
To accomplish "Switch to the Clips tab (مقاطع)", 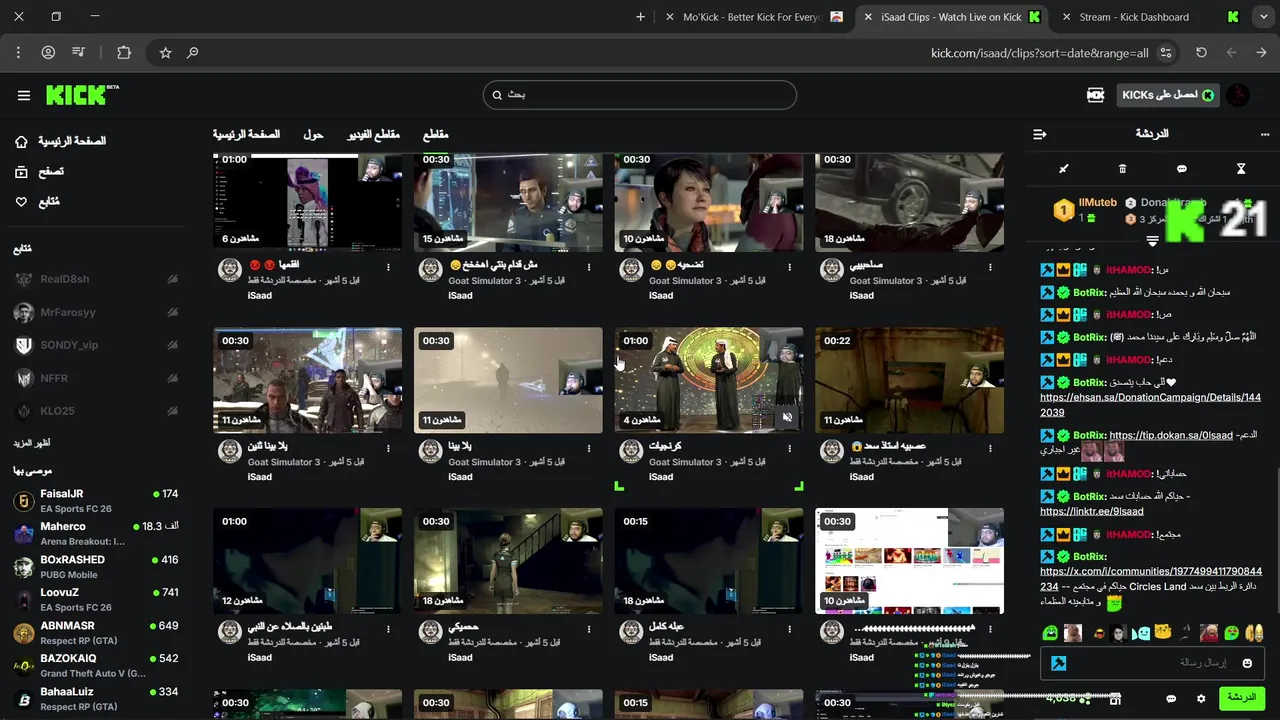I will point(436,134).
